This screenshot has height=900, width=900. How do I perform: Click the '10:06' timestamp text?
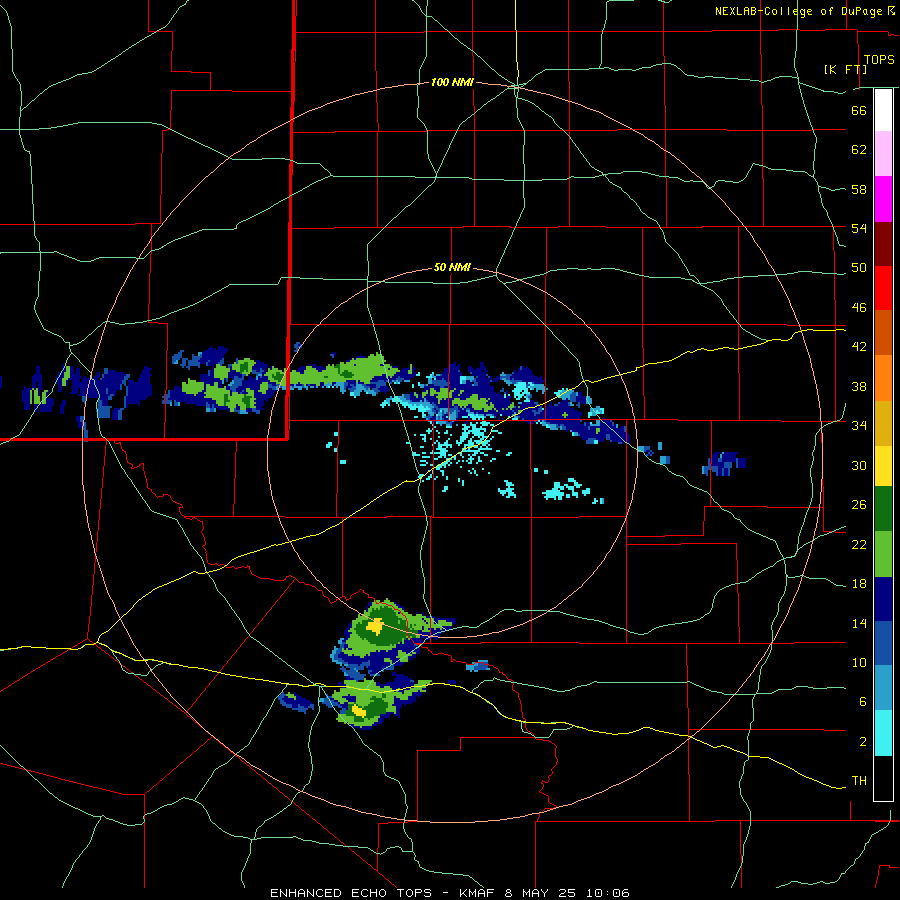[608, 893]
